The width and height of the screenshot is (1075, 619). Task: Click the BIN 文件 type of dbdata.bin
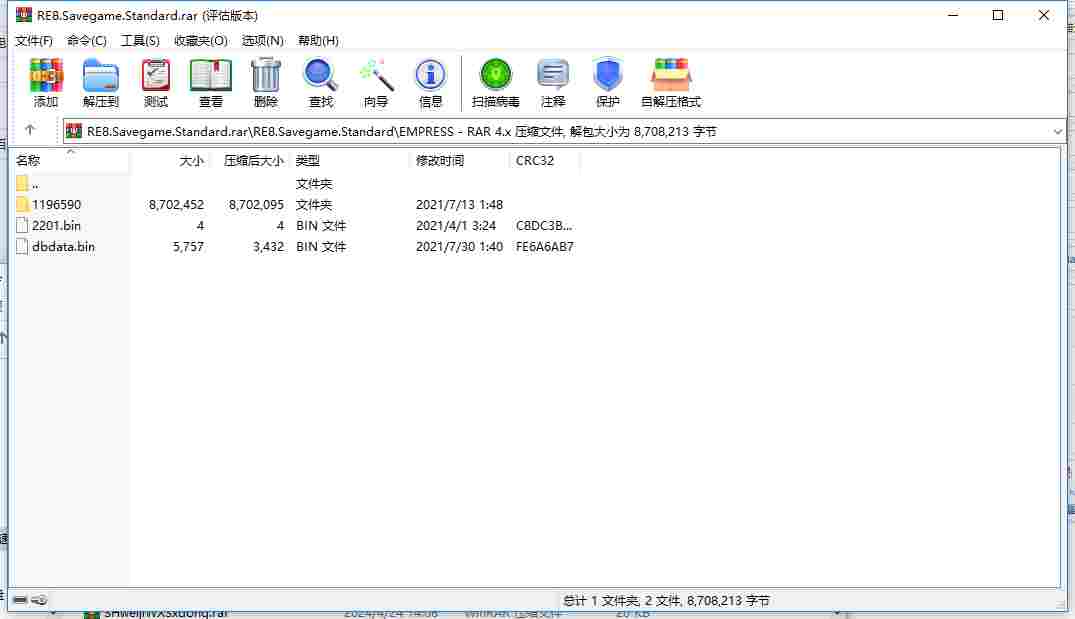tap(321, 247)
